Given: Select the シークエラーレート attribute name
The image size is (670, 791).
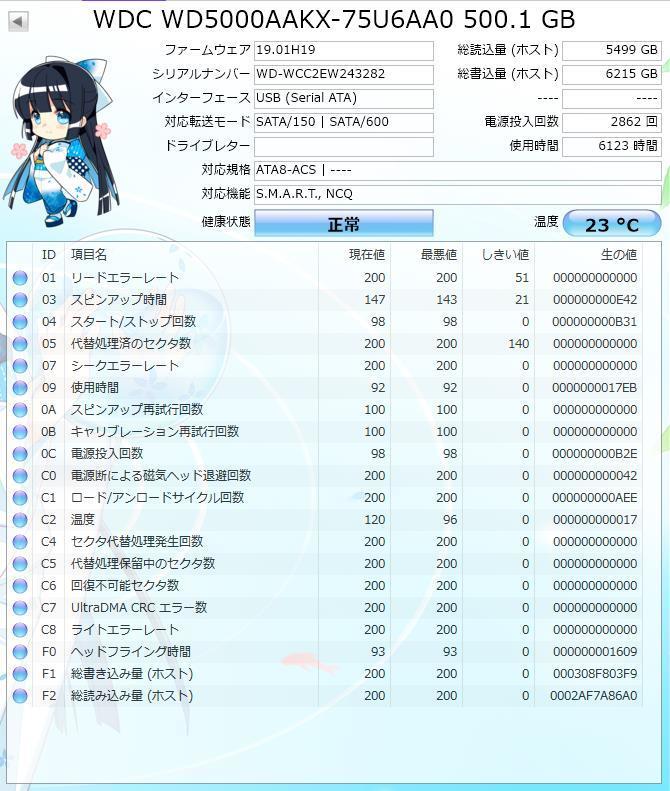Looking at the screenshot, I should click(125, 366).
